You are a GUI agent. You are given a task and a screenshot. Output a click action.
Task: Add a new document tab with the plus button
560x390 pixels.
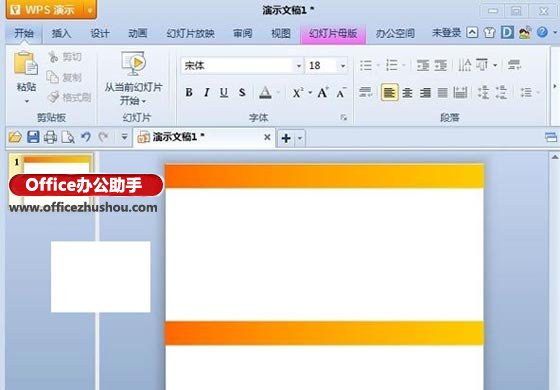point(286,138)
